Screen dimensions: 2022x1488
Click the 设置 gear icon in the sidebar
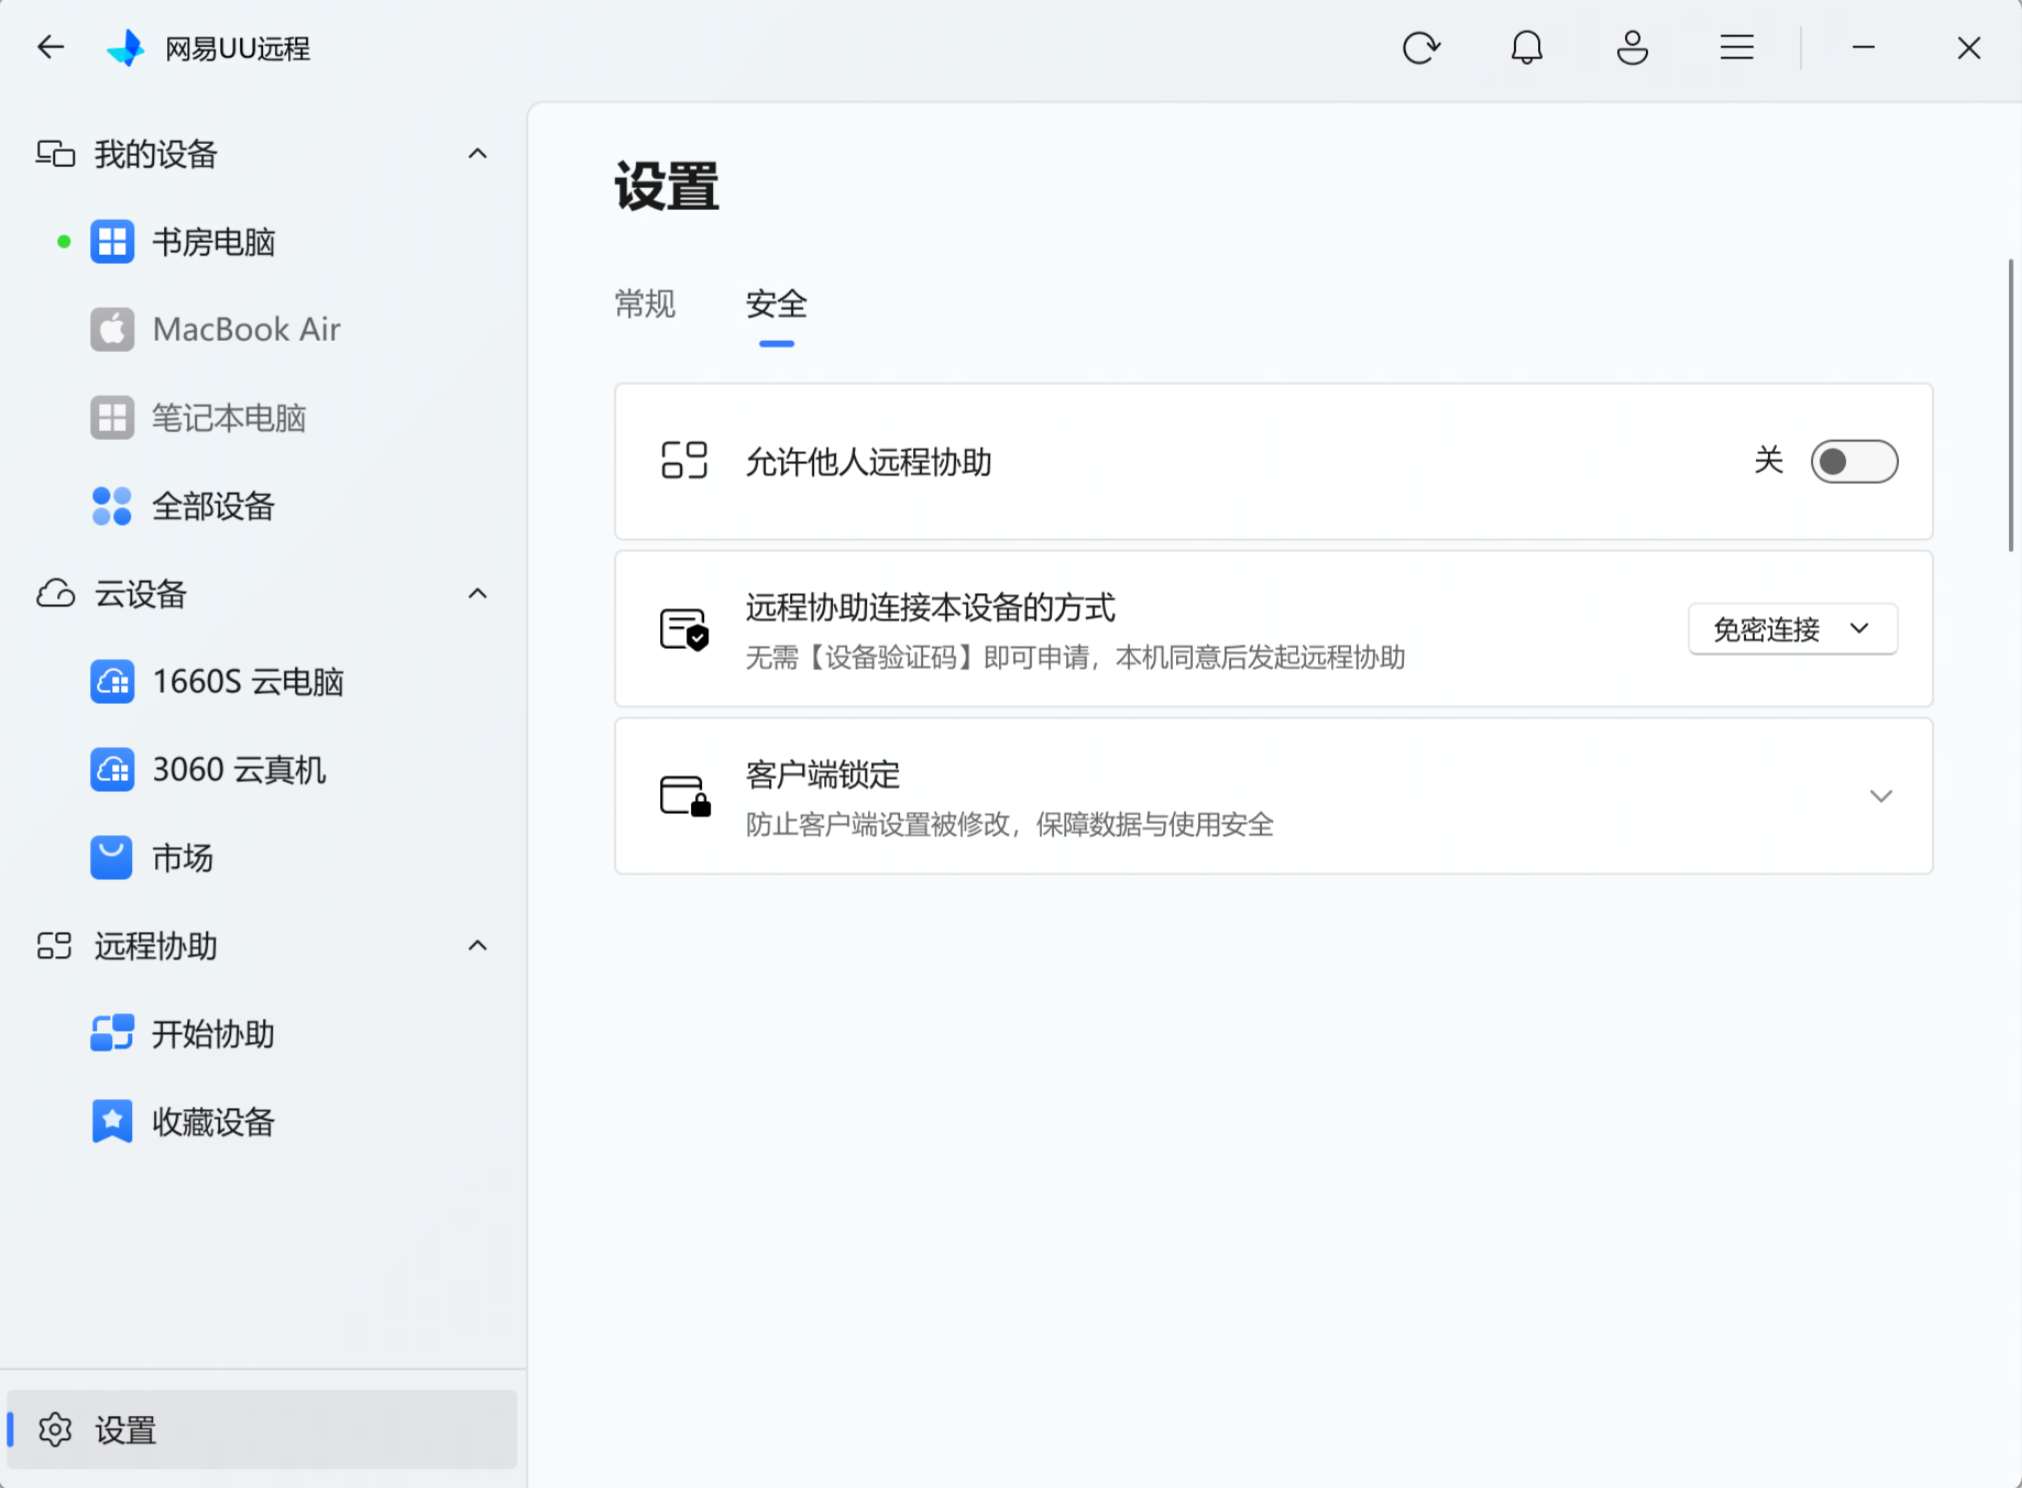(55, 1430)
